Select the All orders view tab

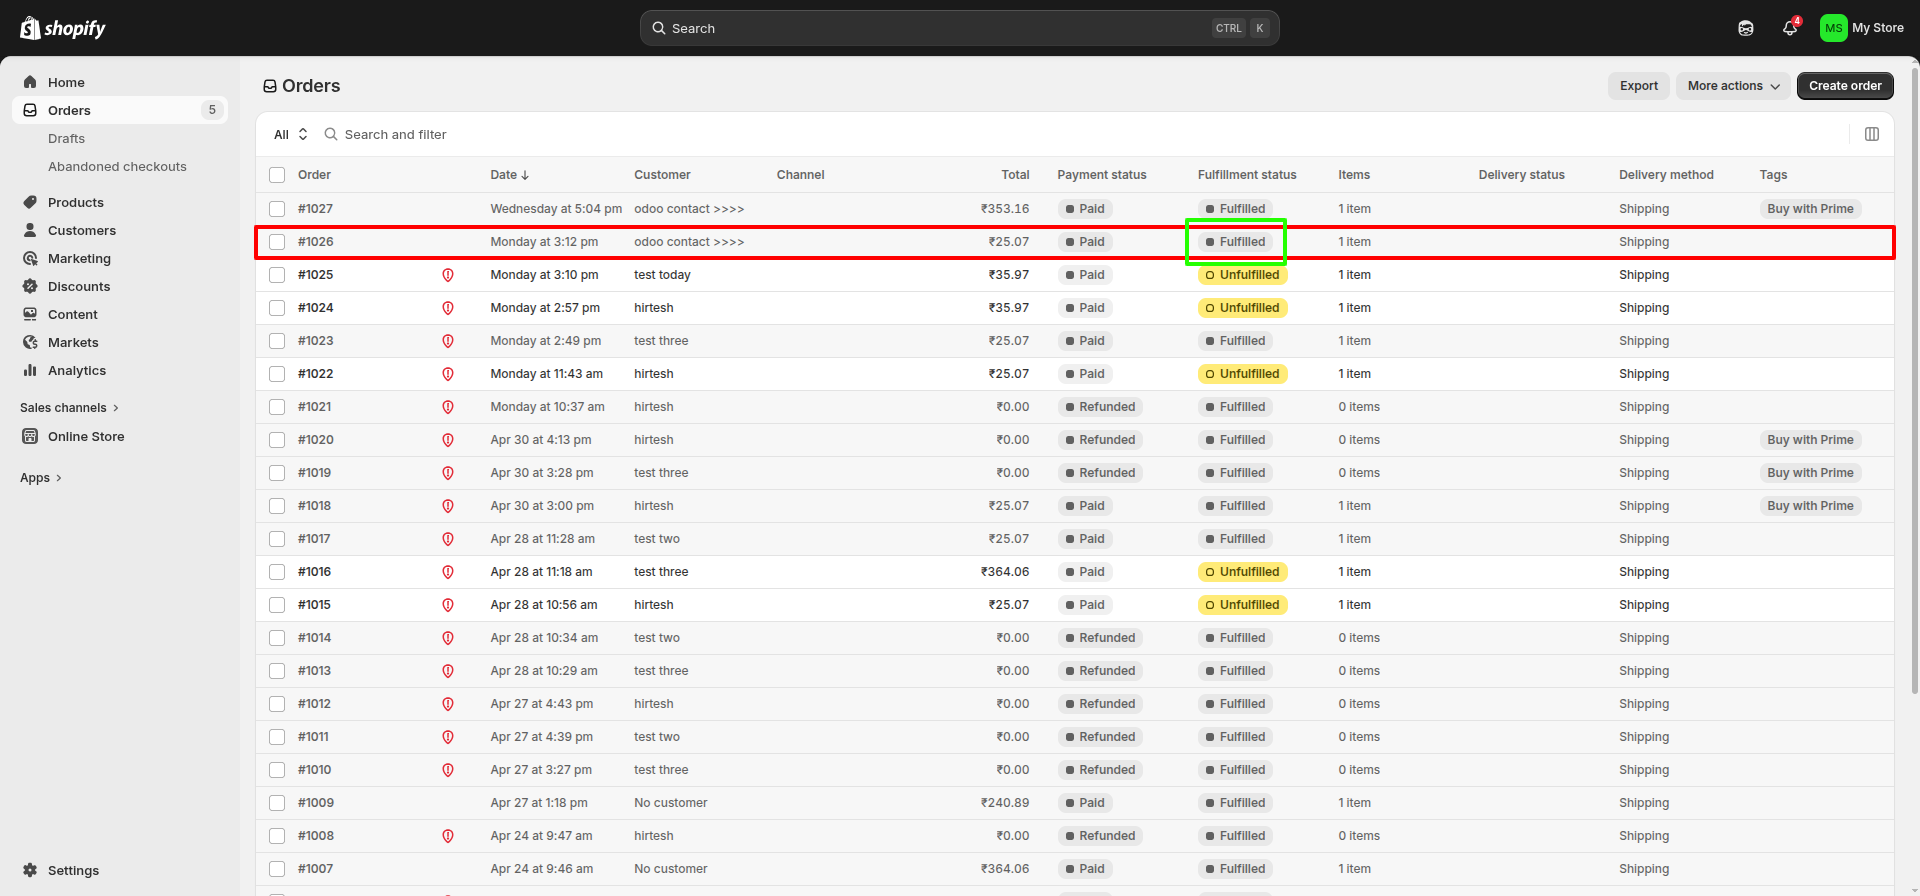coord(291,134)
